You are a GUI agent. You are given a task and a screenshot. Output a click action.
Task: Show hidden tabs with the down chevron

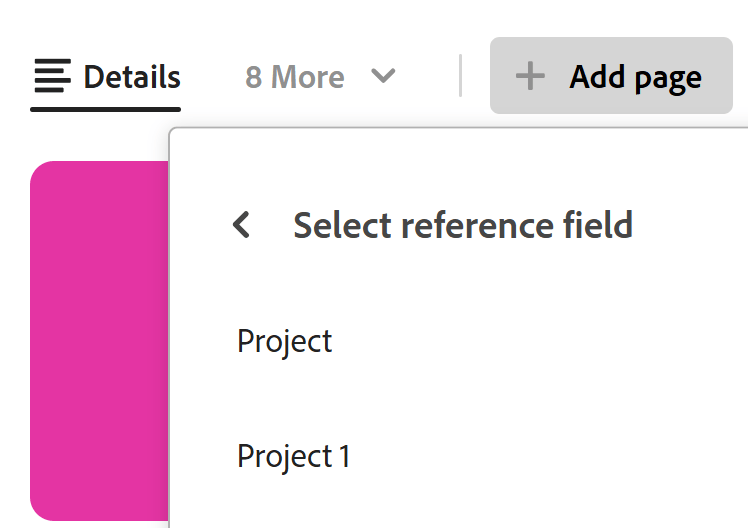click(x=383, y=76)
